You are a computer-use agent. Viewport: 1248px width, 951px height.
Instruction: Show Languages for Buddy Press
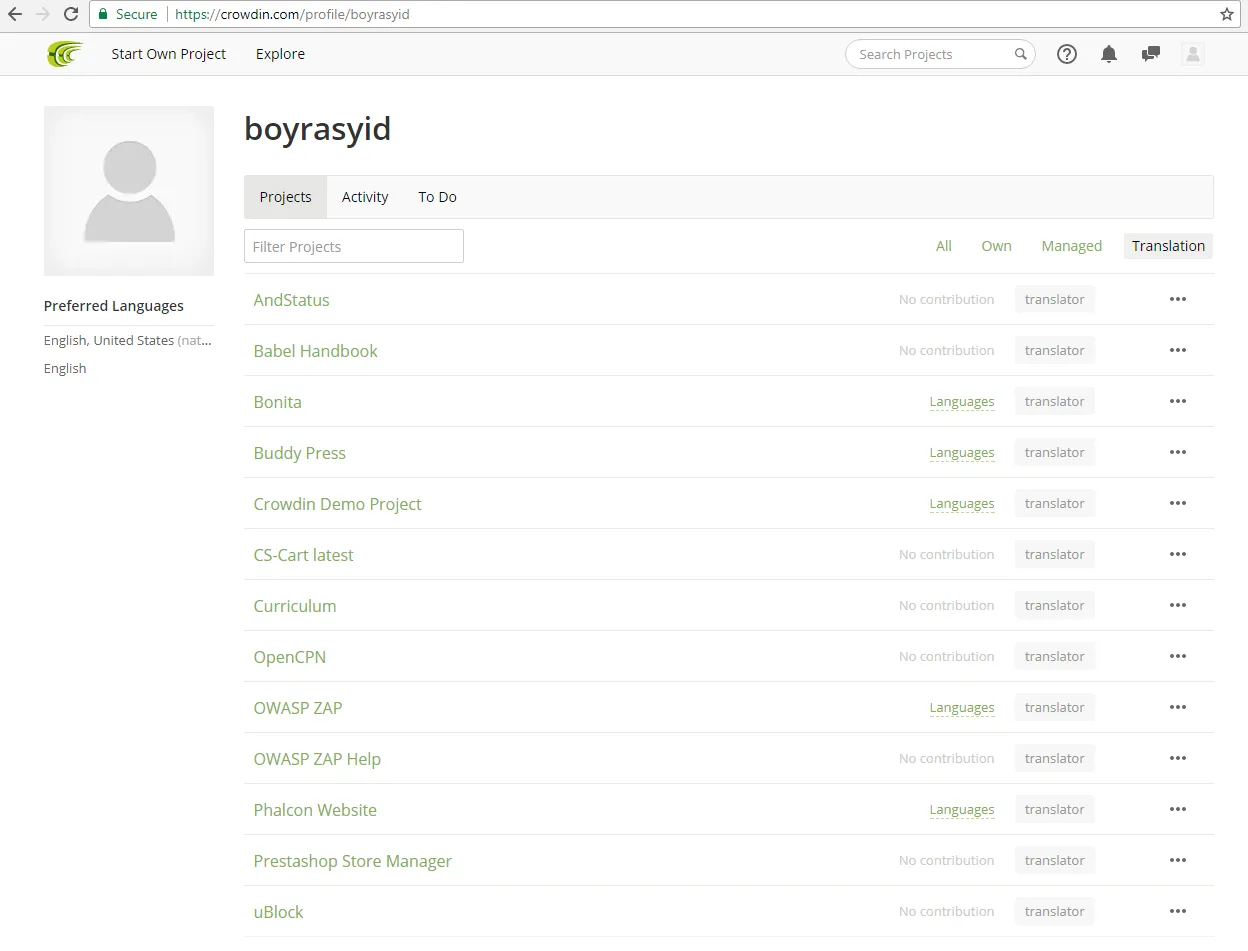[961, 453]
